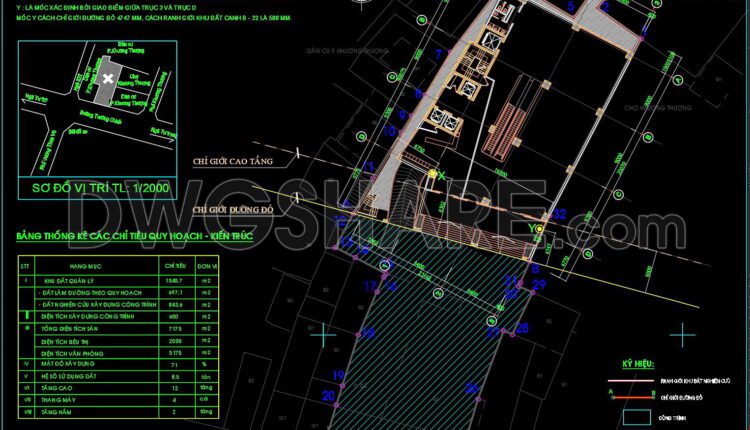Click 'CHỈ GIỚI ĐƯỜNG ĐỎ' text in the legend

coord(682,397)
